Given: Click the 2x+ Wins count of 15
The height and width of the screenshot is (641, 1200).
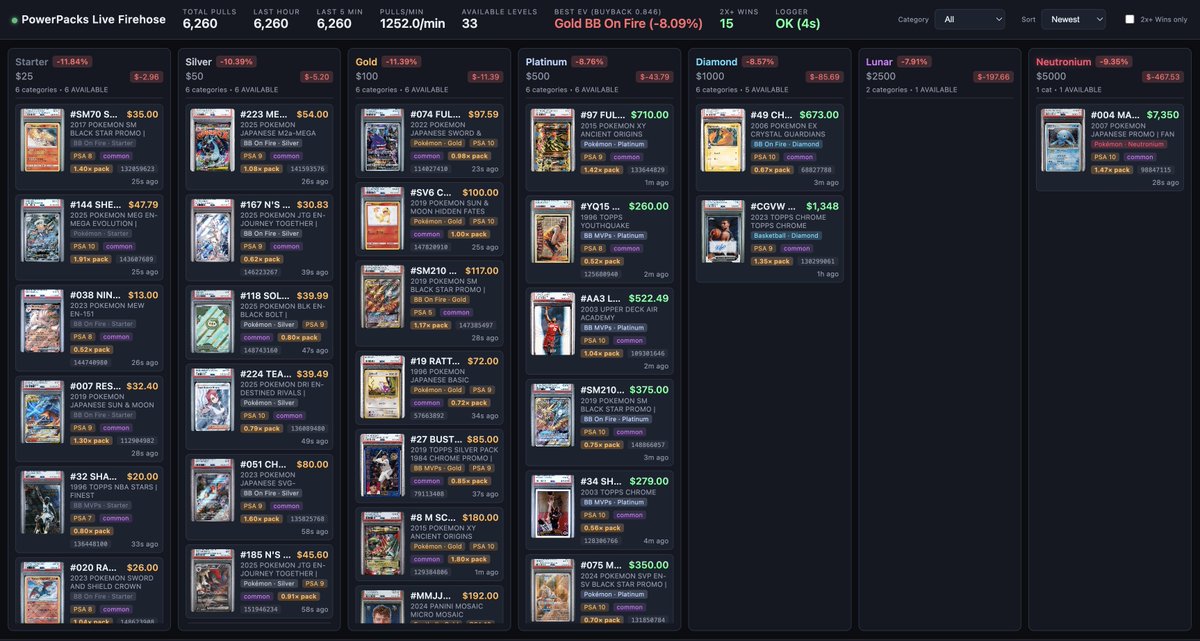Looking at the screenshot, I should 727,23.
